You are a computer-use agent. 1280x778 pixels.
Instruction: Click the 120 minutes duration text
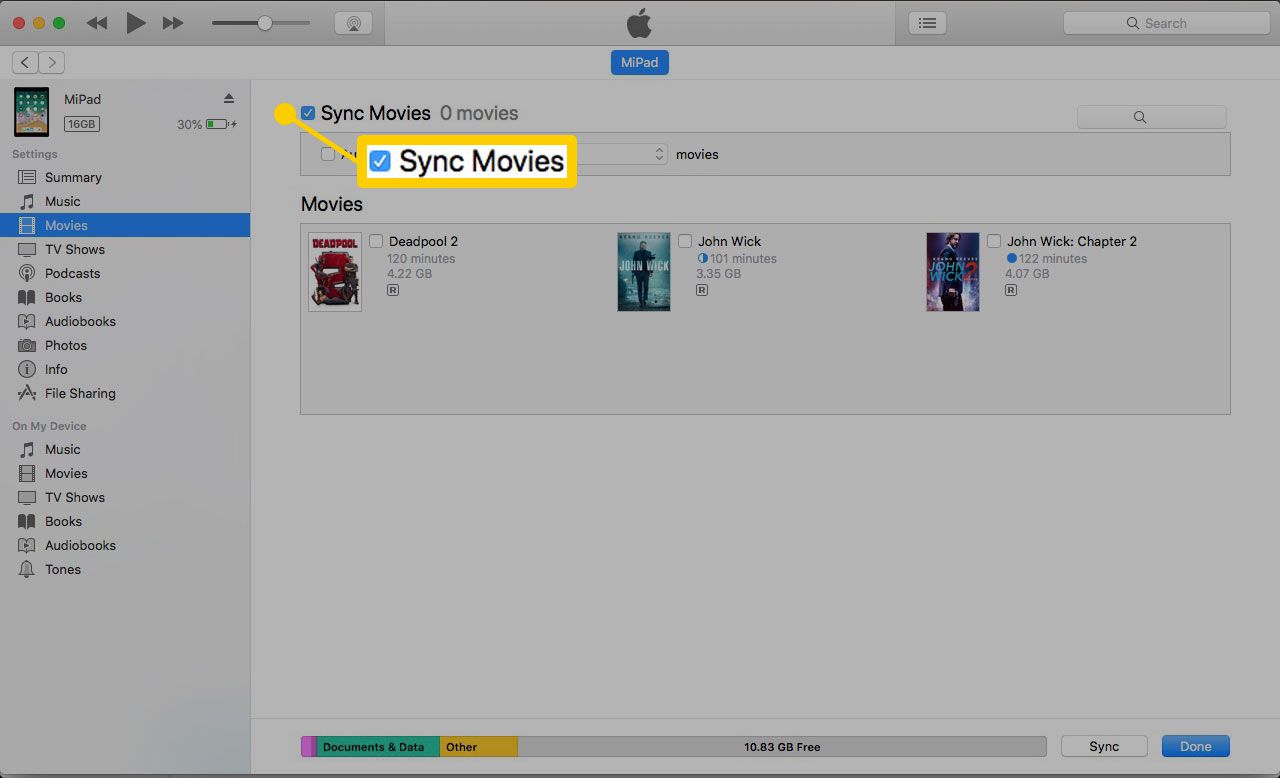(x=421, y=258)
